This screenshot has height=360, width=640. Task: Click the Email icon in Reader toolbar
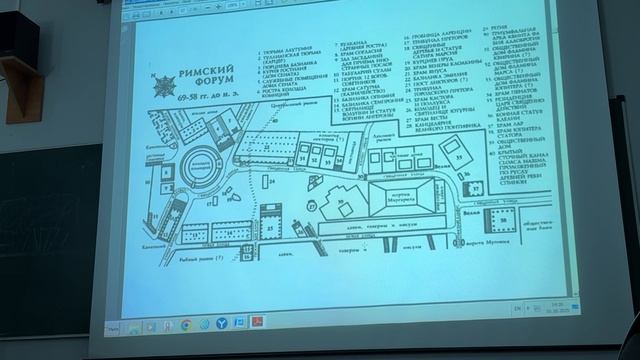point(147,14)
